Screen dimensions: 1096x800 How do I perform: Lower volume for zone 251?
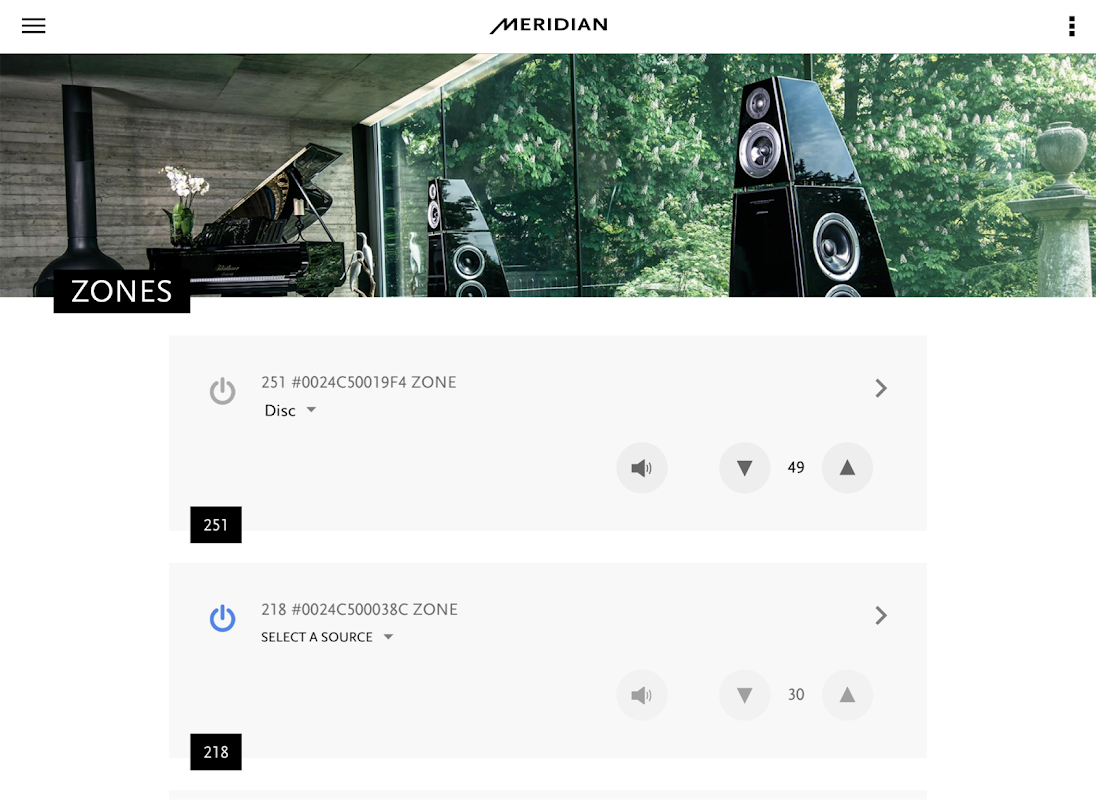pos(744,467)
